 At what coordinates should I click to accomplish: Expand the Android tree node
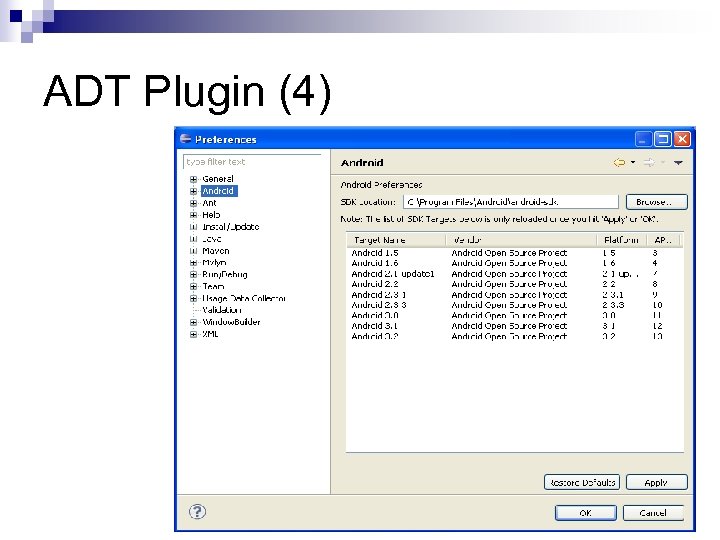click(x=193, y=191)
